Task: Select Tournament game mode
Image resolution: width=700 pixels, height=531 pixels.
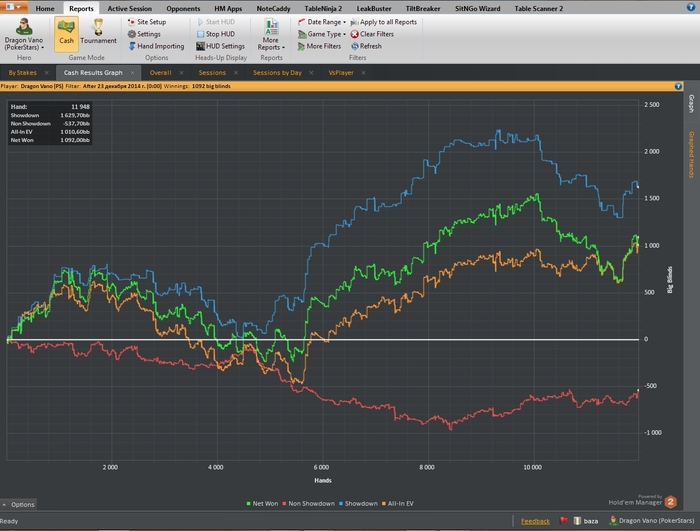Action: [x=98, y=32]
